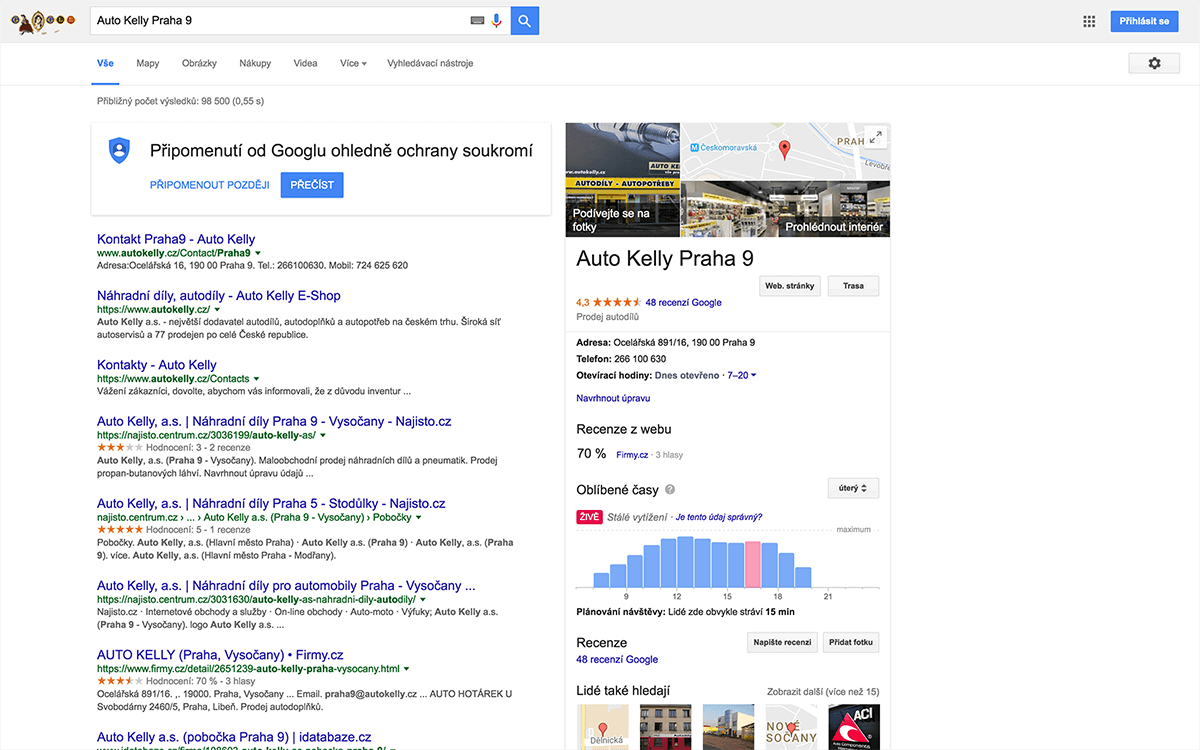Open Náhradní díly, autodíly - Auto Kelly E-Shop result
1200x750 pixels.
pyautogui.click(x=219, y=296)
